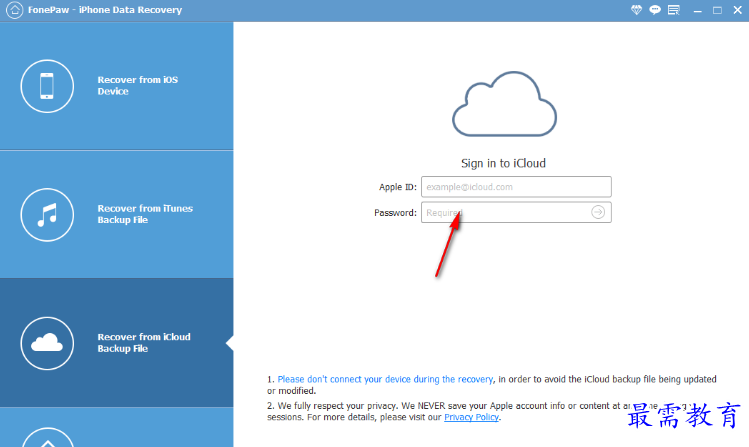Select Recover from iCloud Backup File tab
The width and height of the screenshot is (749, 447).
117,343
